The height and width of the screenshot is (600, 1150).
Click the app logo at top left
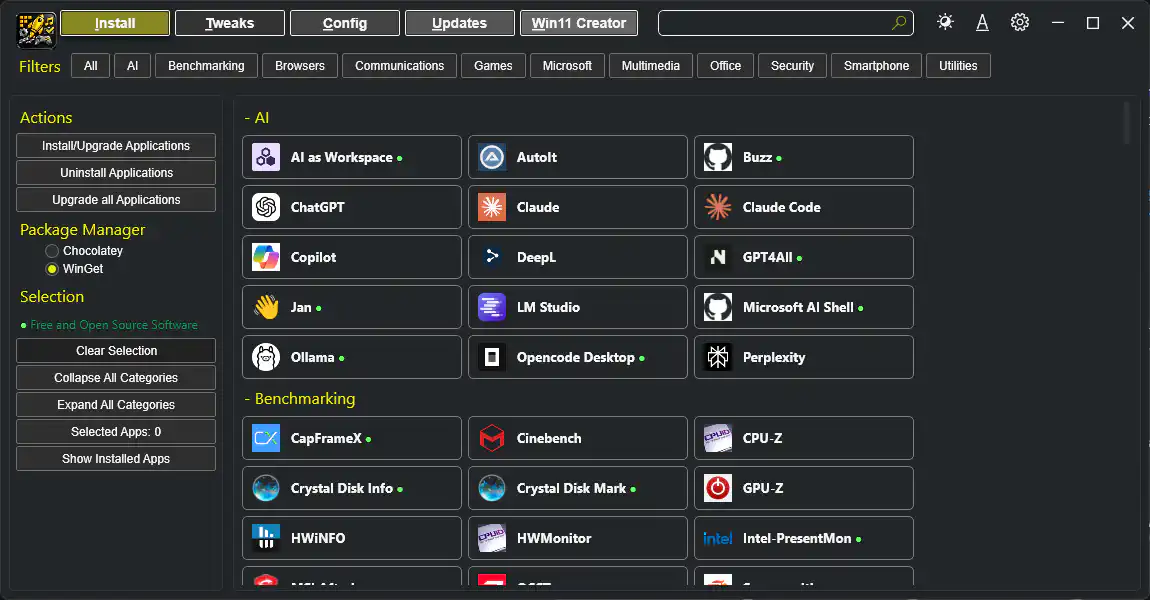tap(36, 29)
